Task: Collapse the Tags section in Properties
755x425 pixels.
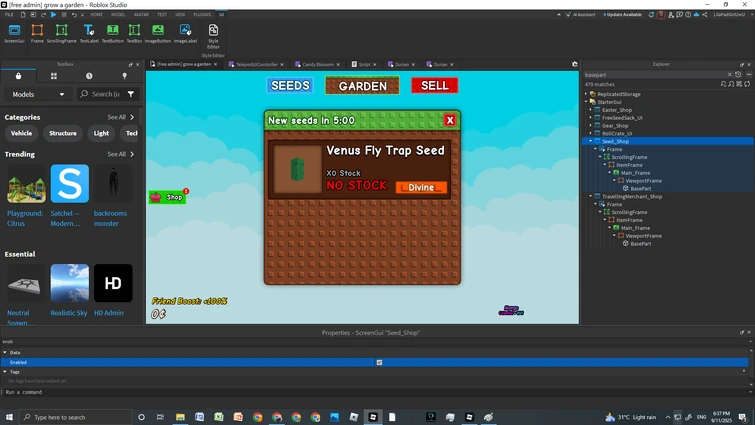Action: [x=5, y=372]
